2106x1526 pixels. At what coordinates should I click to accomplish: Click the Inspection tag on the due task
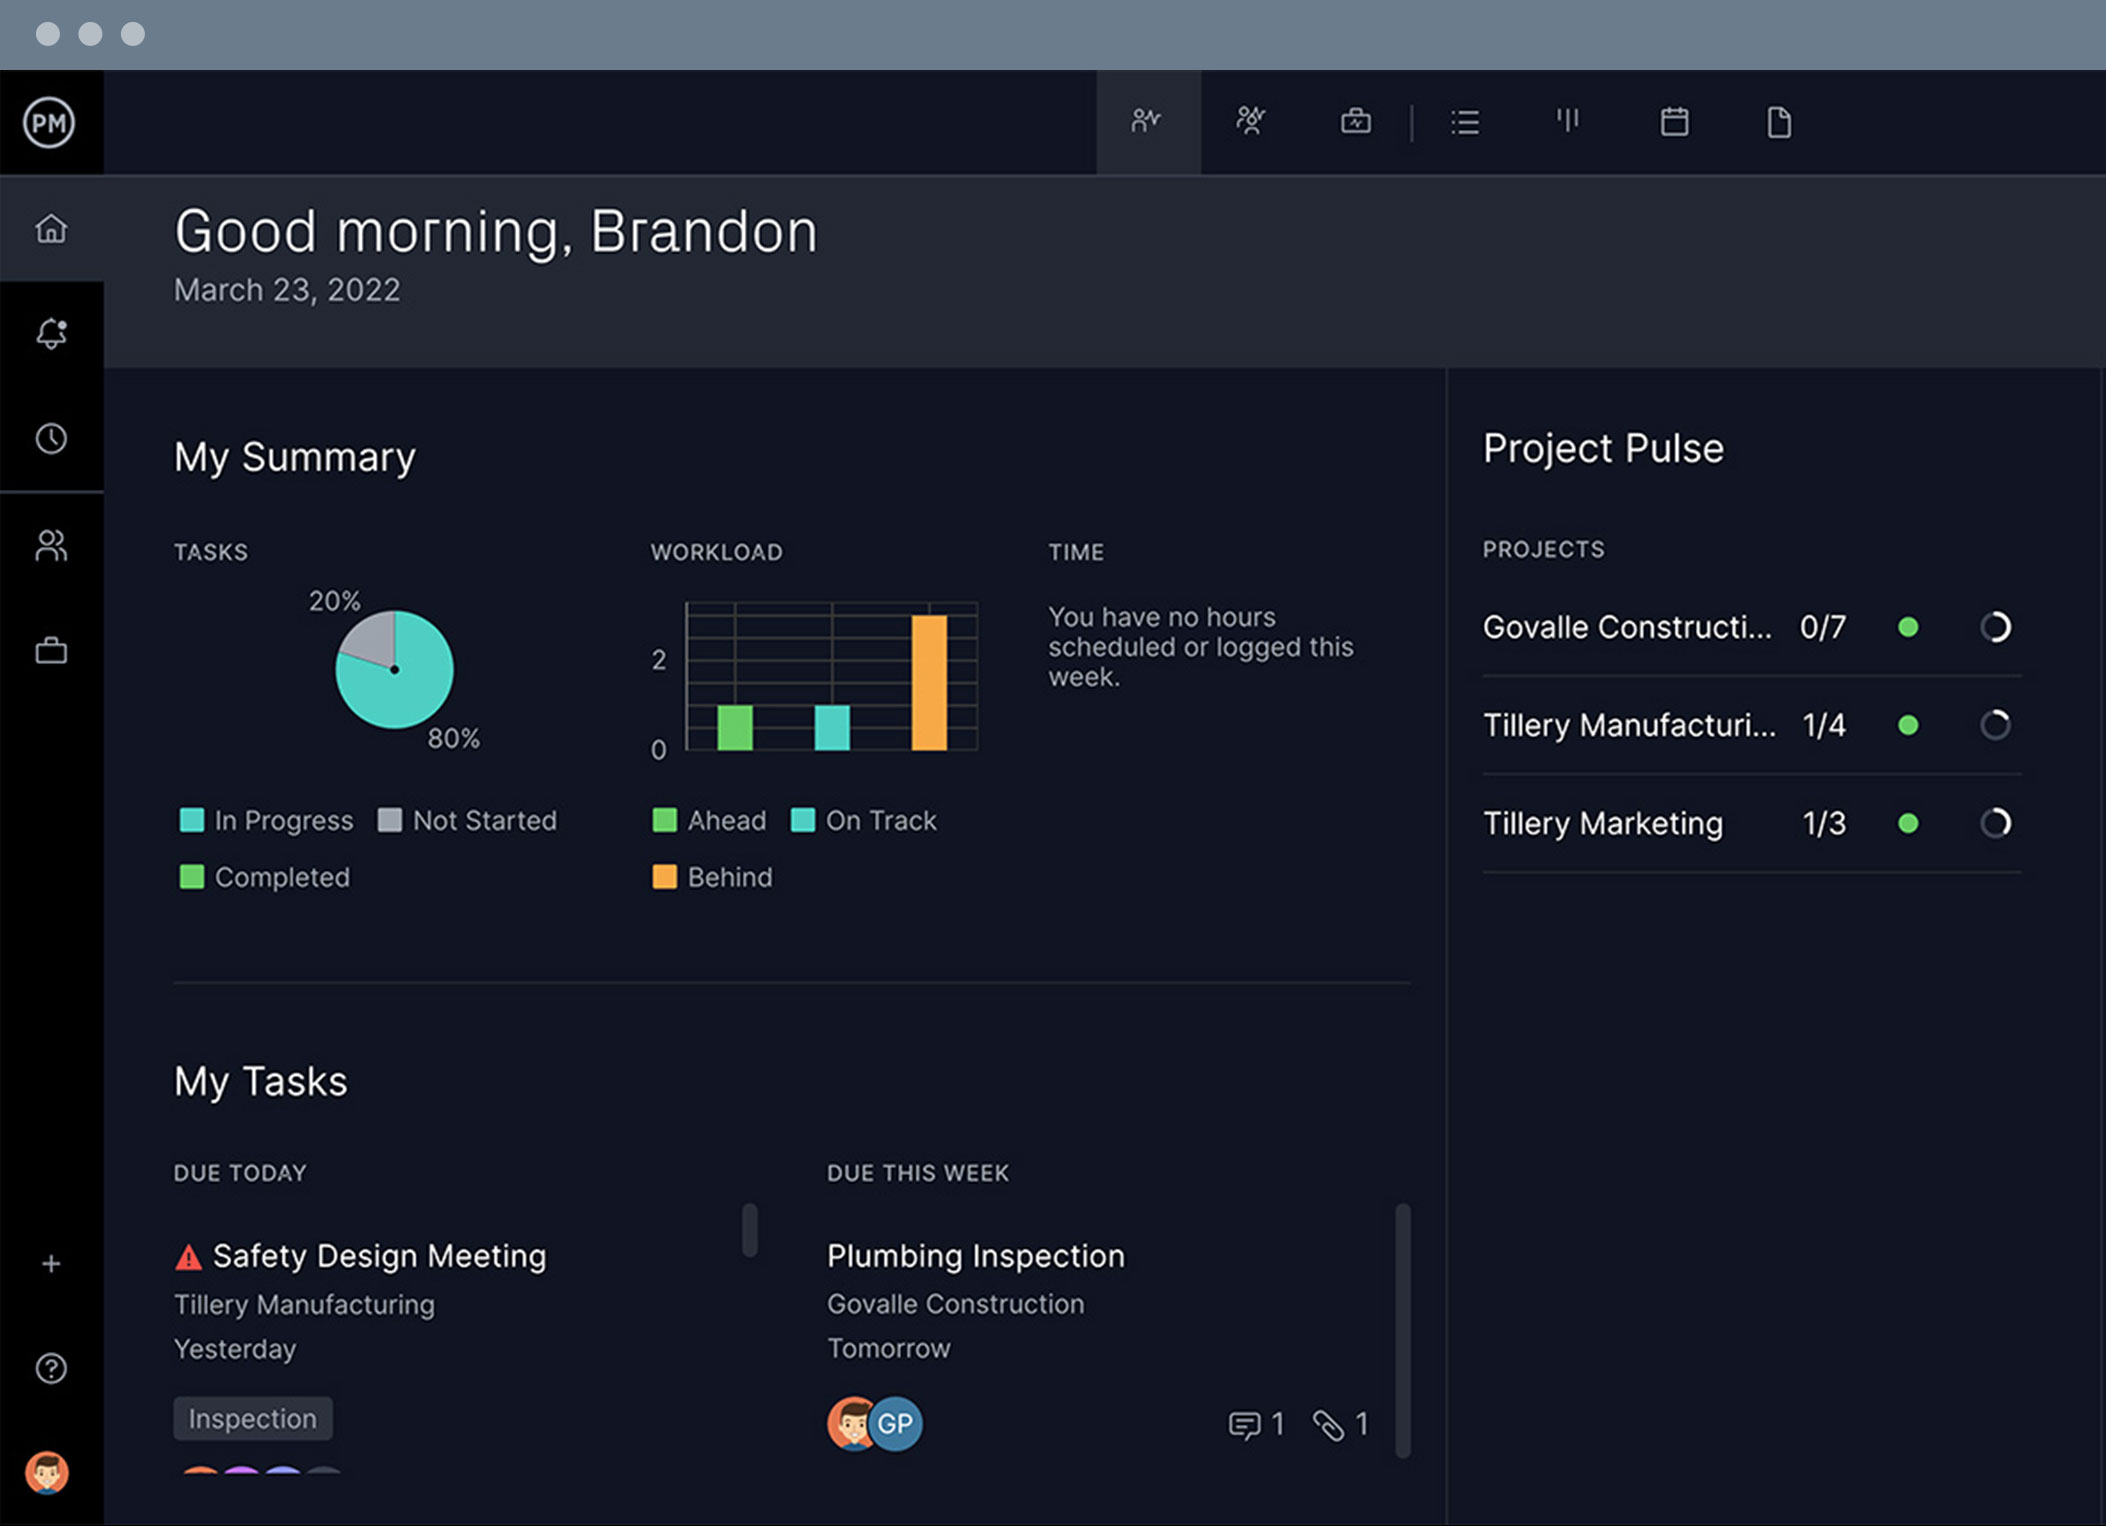tap(252, 1418)
